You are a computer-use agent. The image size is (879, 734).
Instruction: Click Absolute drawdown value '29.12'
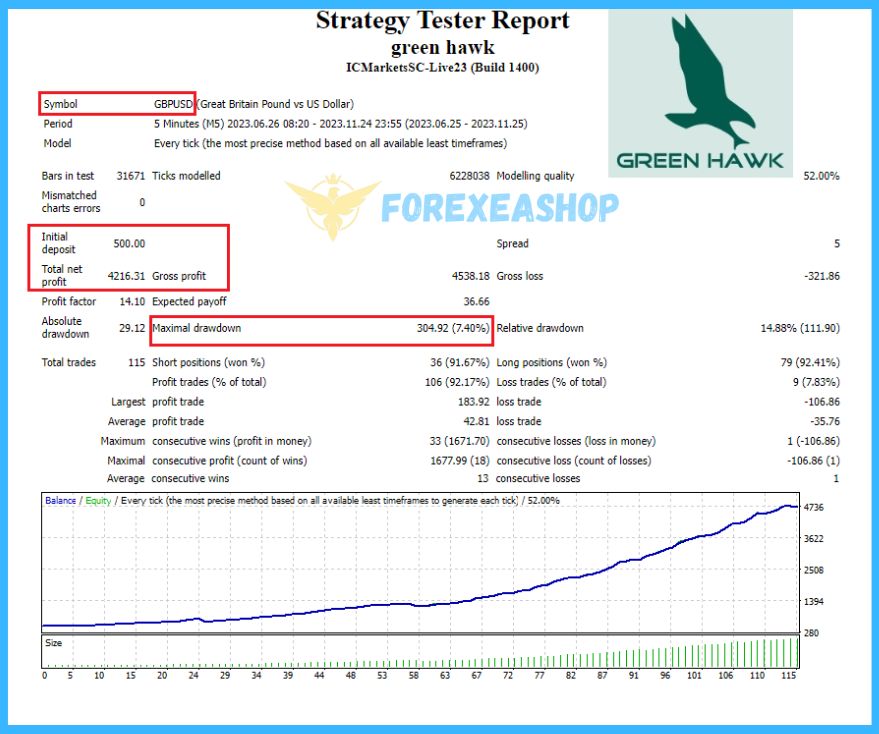click(x=132, y=327)
